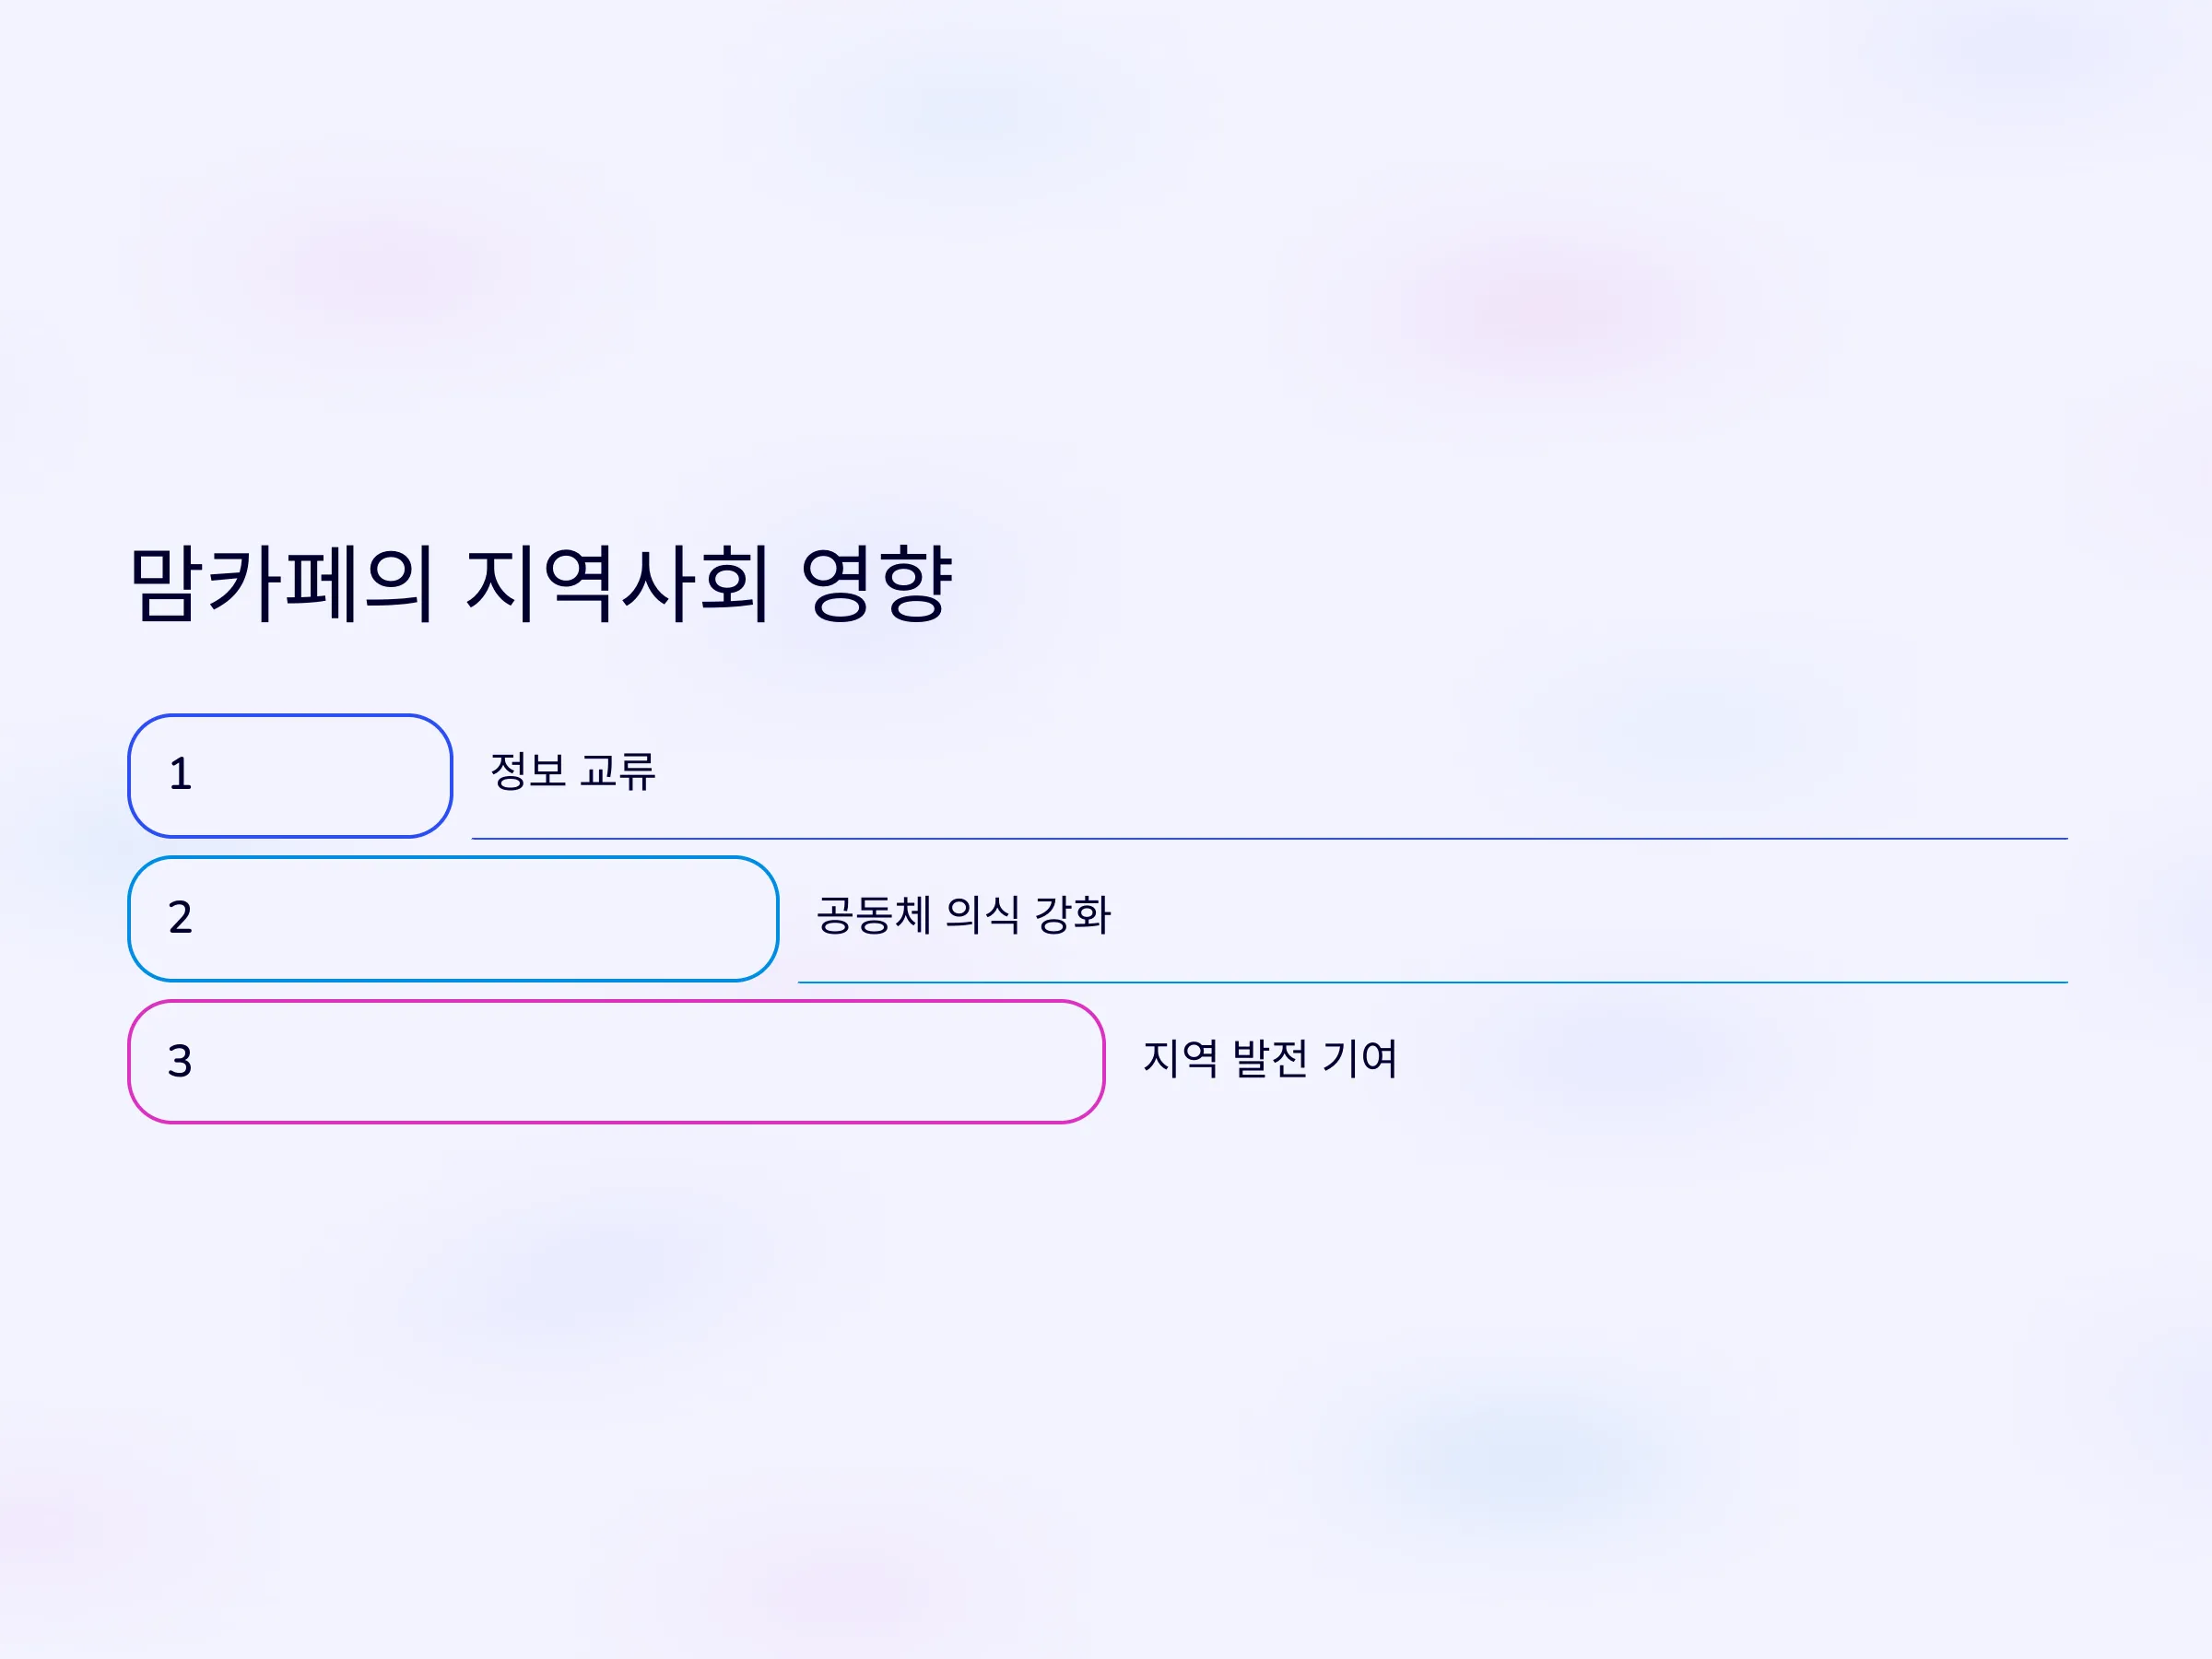Click the word 발전 in the third label
2212x1659 pixels.
pyautogui.click(x=1270, y=1058)
